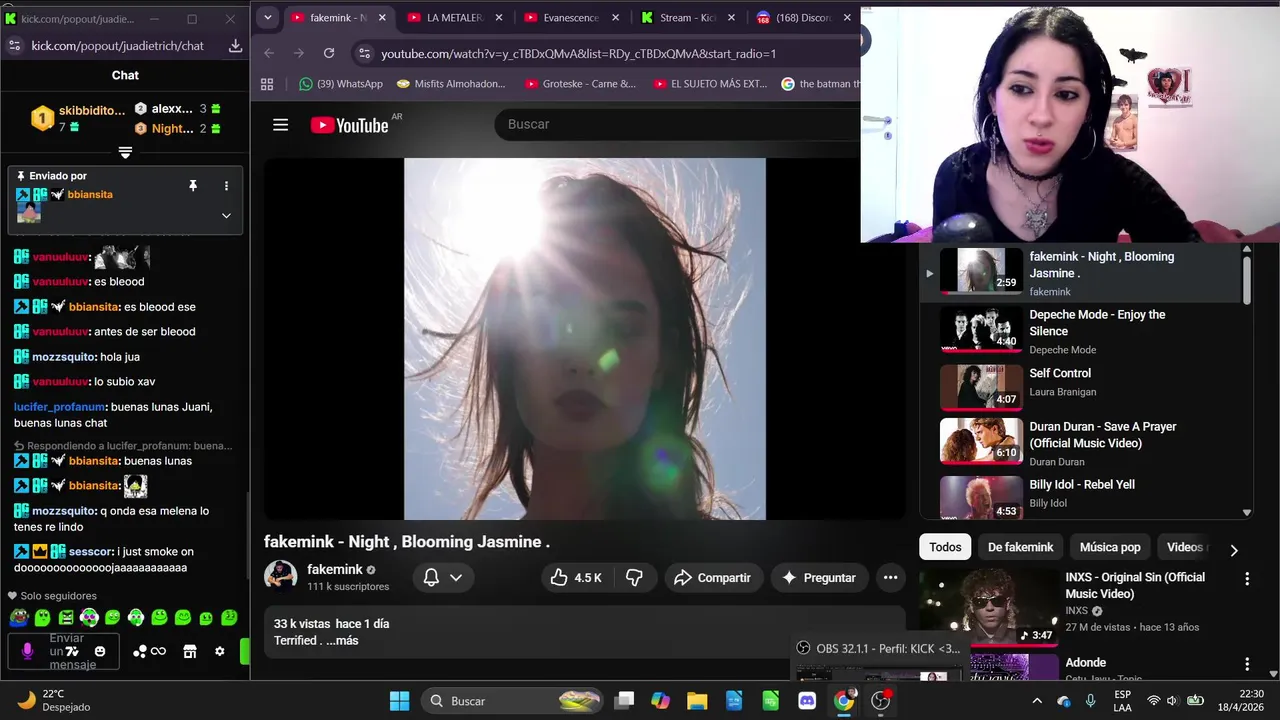Toggle notification bell for fakemink channel
Screen dimensions: 1280x720
tap(431, 578)
